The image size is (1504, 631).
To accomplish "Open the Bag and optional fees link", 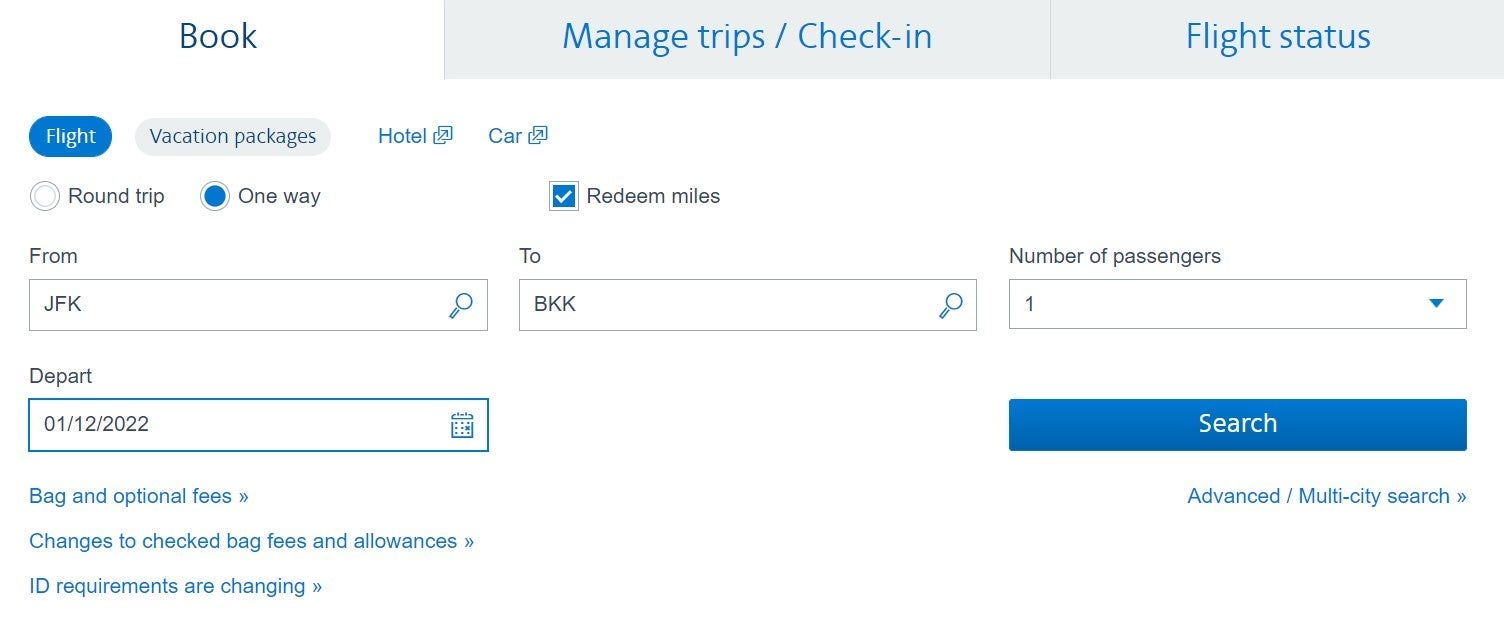I will point(138,495).
